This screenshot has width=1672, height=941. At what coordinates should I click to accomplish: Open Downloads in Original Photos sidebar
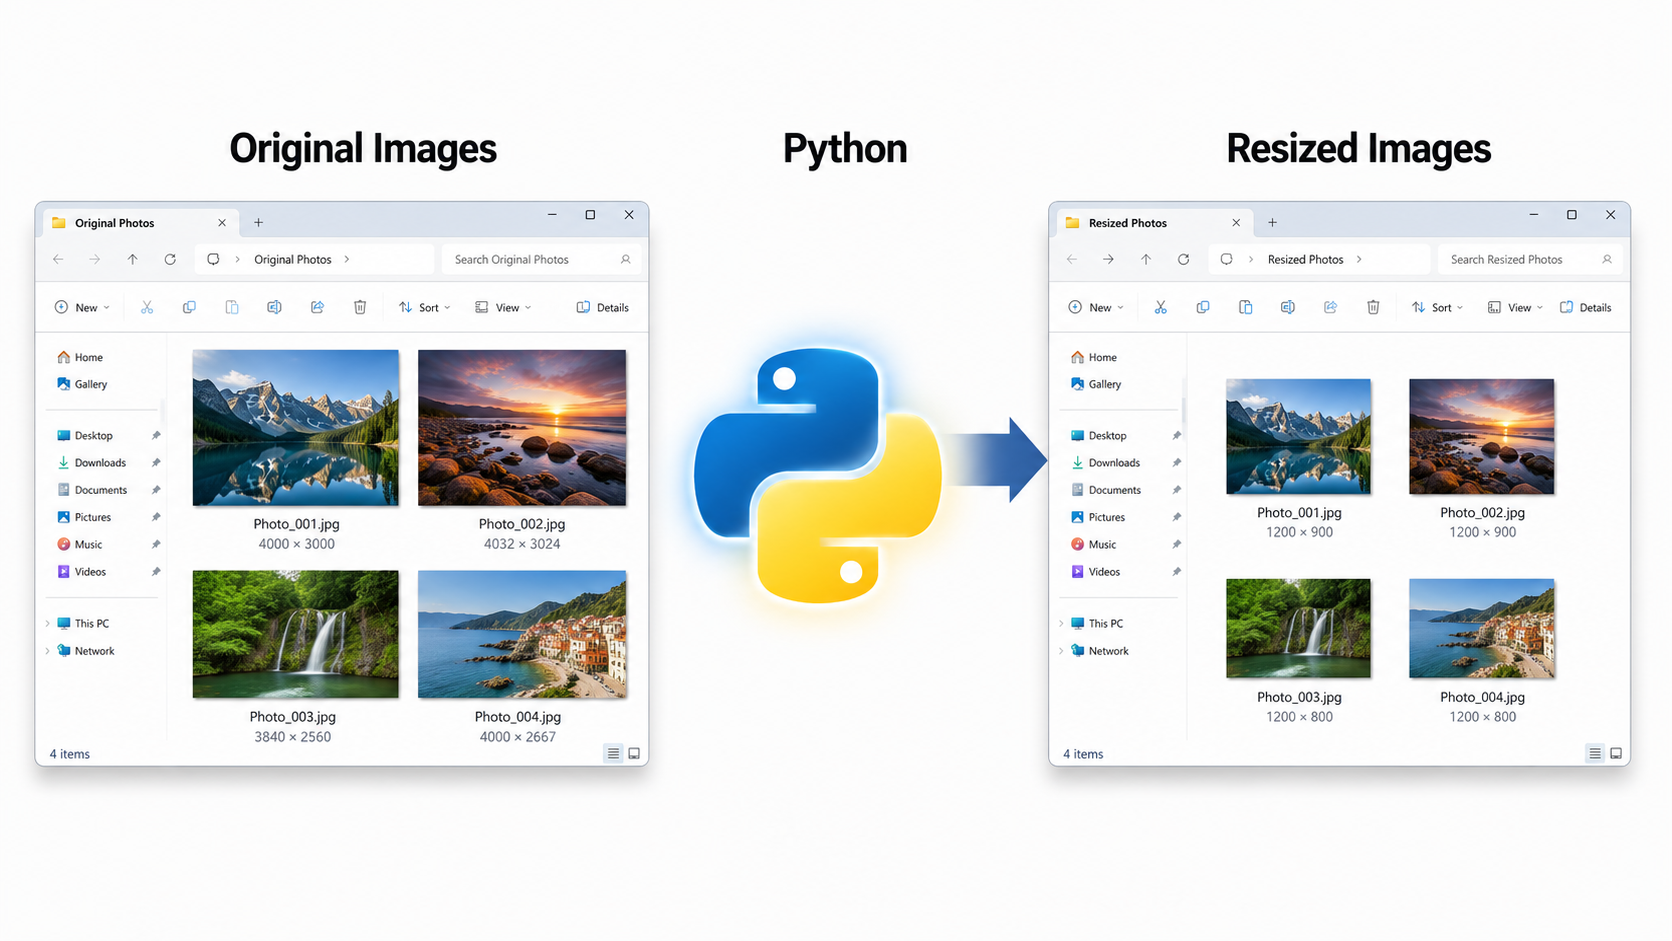click(100, 462)
